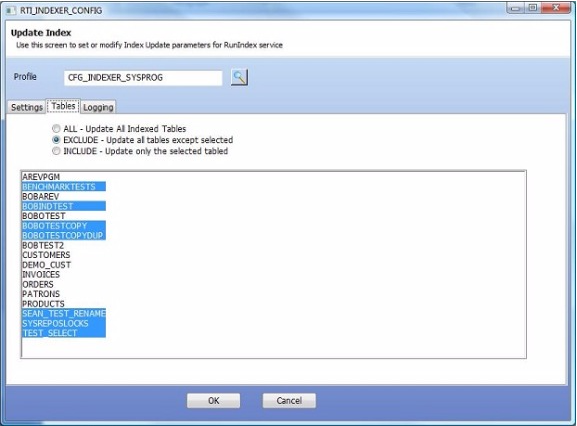The image size is (577, 426).
Task: Click the Cancel button
Action: tap(289, 401)
